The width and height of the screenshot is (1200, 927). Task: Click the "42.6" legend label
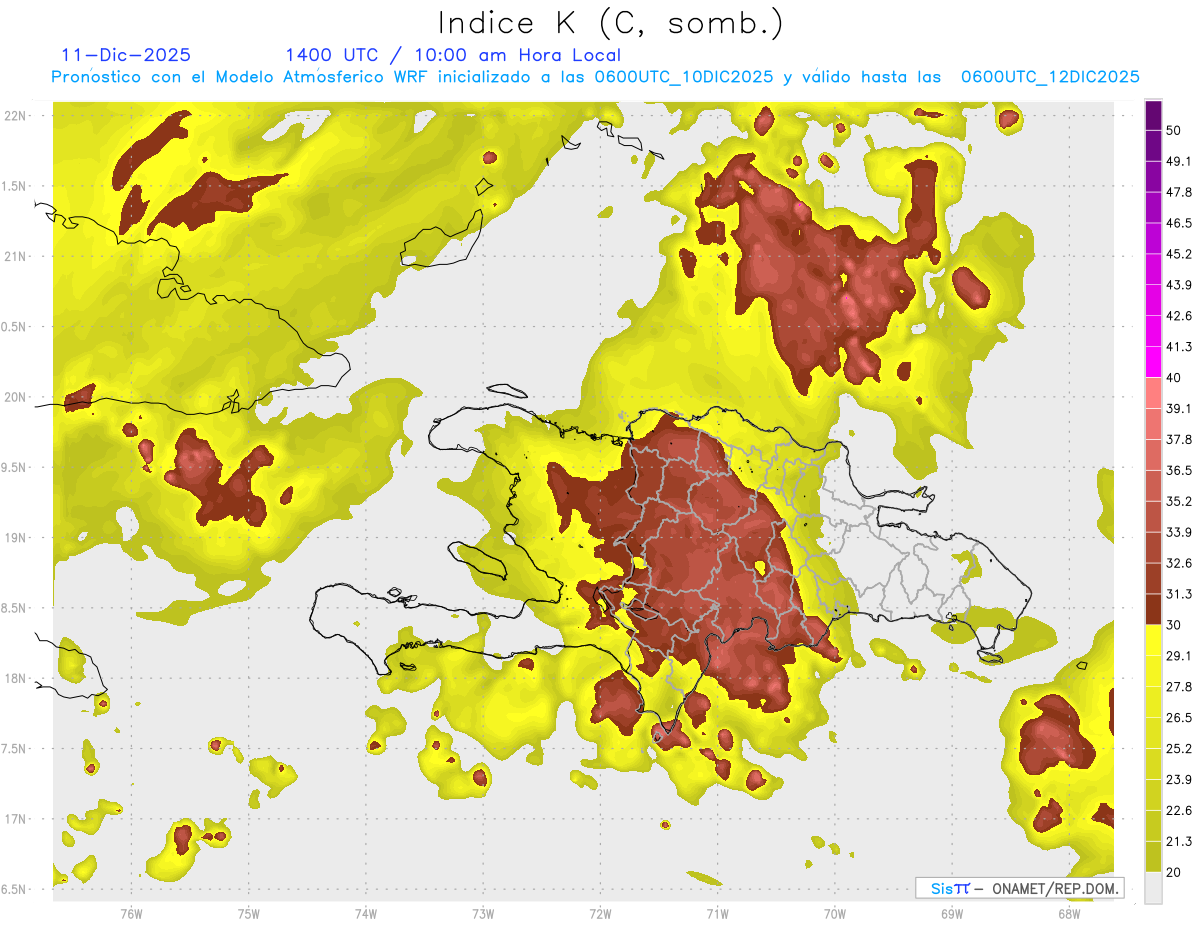click(x=1178, y=316)
